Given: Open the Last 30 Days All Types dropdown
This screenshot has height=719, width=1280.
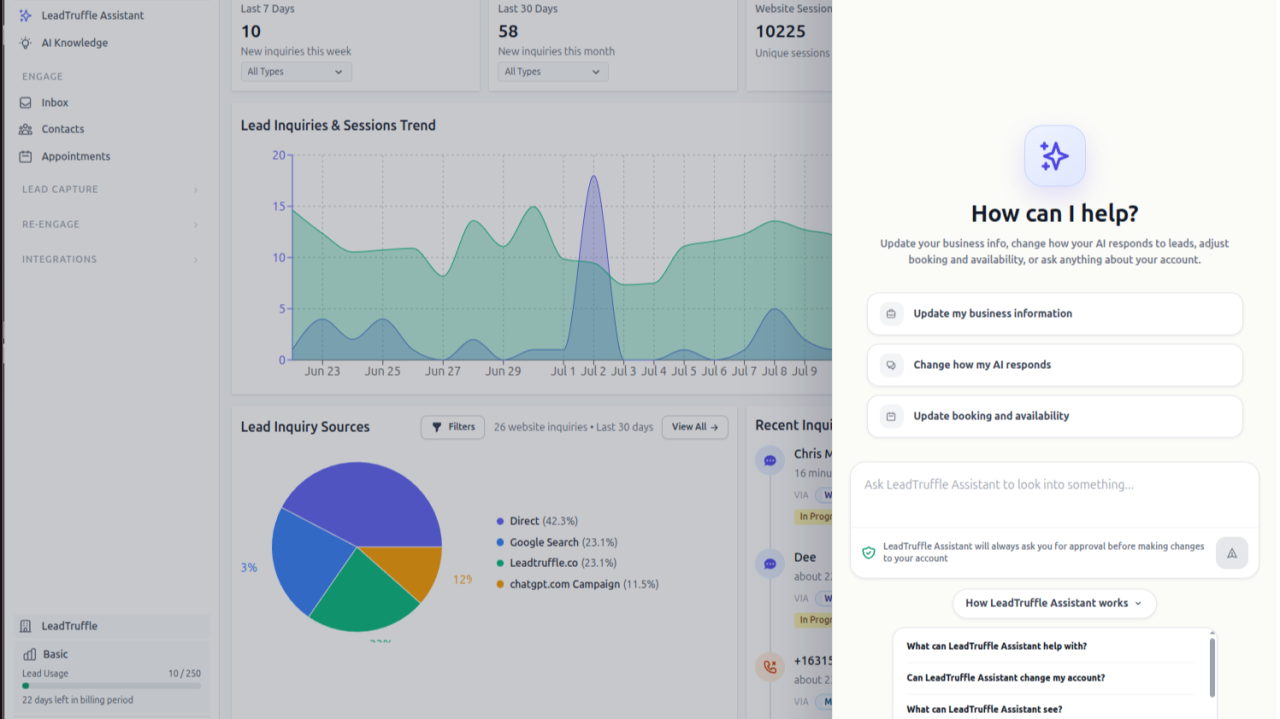Looking at the screenshot, I should point(553,72).
